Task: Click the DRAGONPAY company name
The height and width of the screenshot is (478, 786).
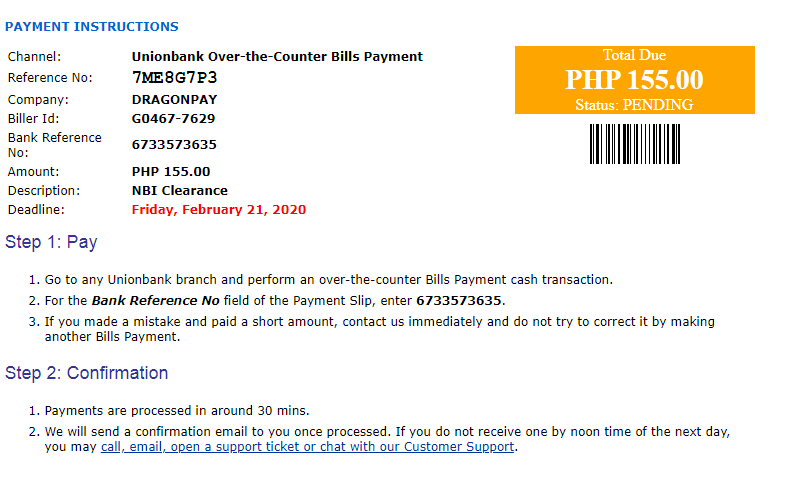Action: click(x=174, y=100)
